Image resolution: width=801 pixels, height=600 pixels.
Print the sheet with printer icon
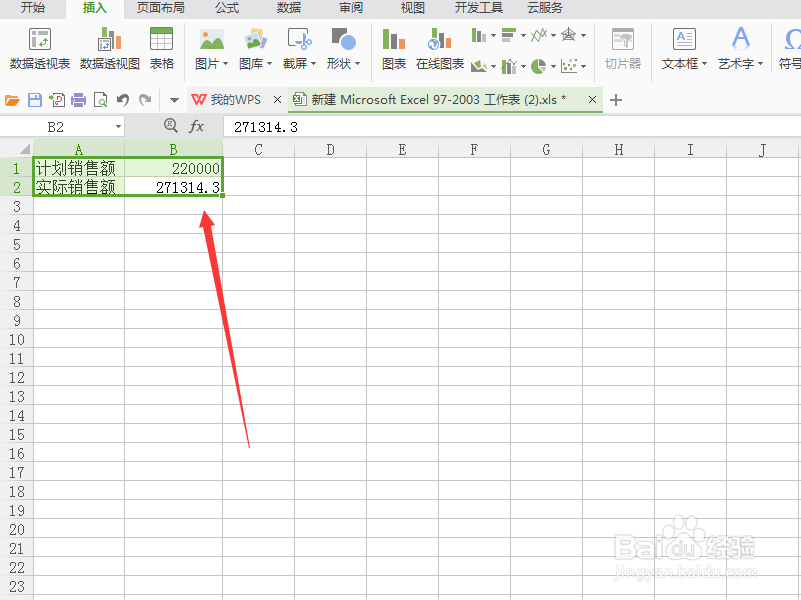point(79,100)
